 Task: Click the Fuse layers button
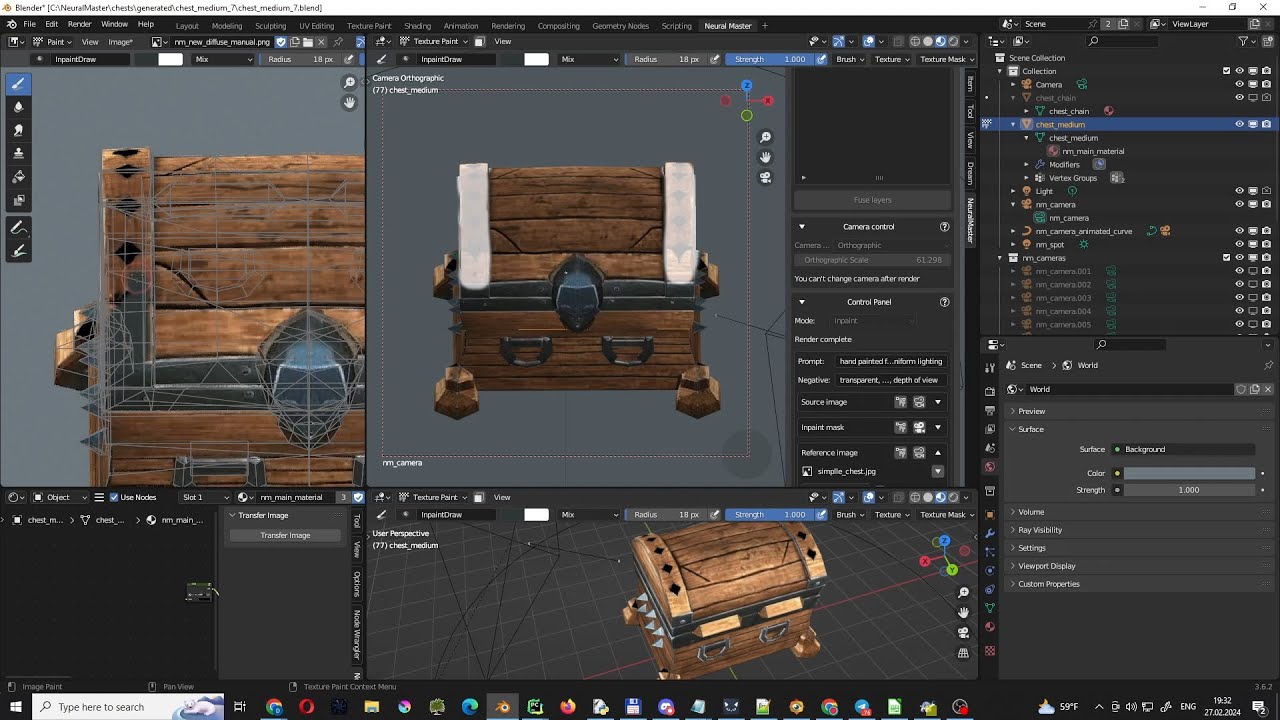point(872,200)
